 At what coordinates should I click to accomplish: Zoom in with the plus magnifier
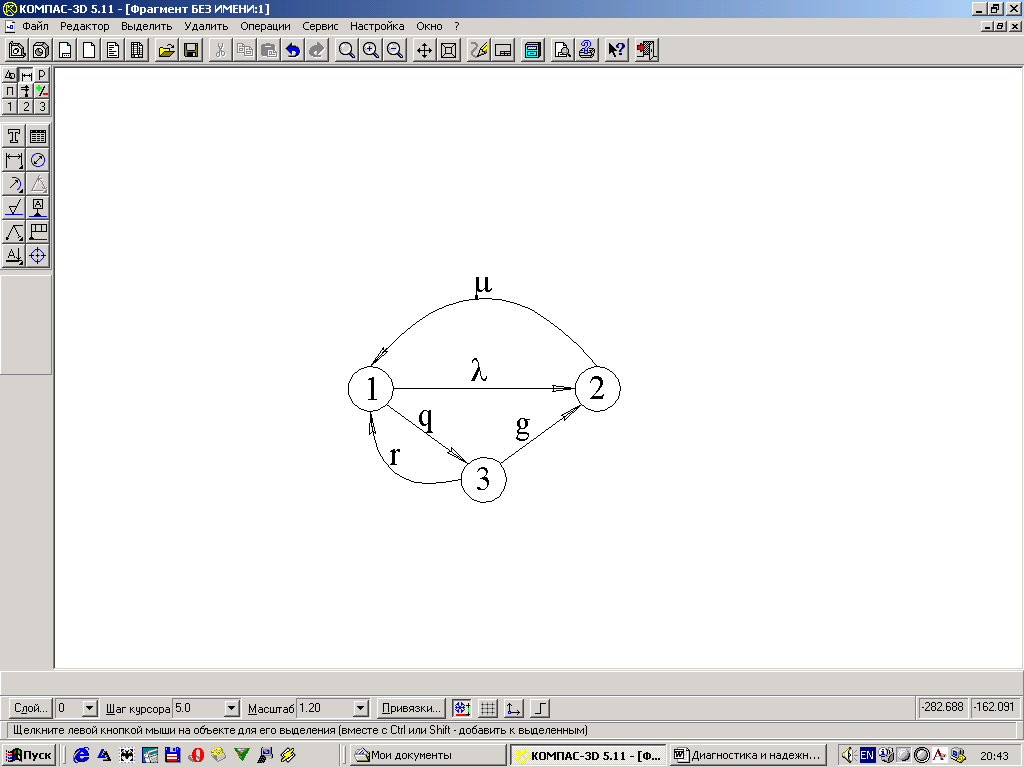point(371,50)
